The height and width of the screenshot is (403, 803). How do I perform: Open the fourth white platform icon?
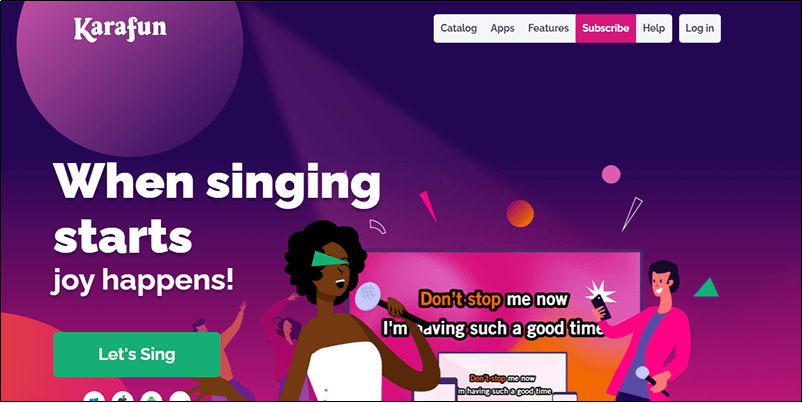[x=180, y=396]
